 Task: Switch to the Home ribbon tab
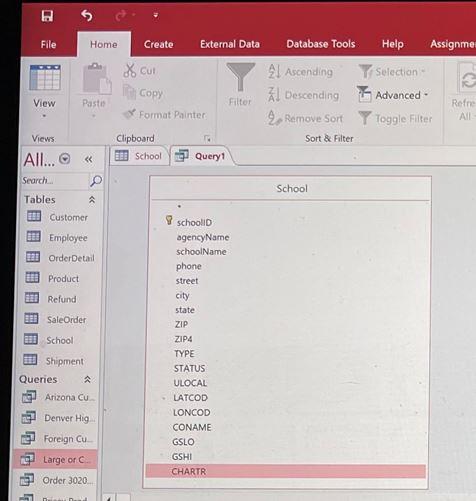click(104, 44)
